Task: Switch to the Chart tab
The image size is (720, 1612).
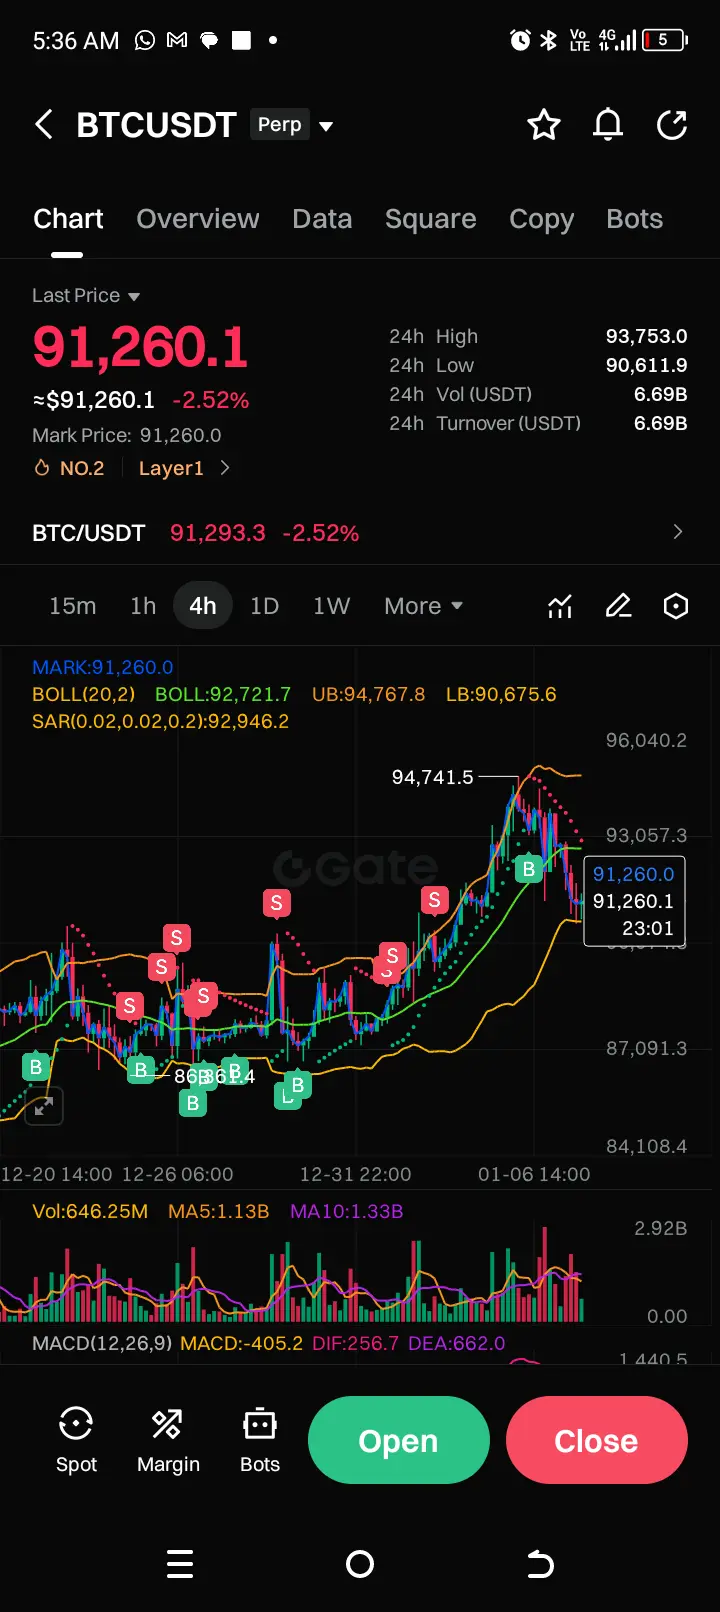Action: coord(68,219)
